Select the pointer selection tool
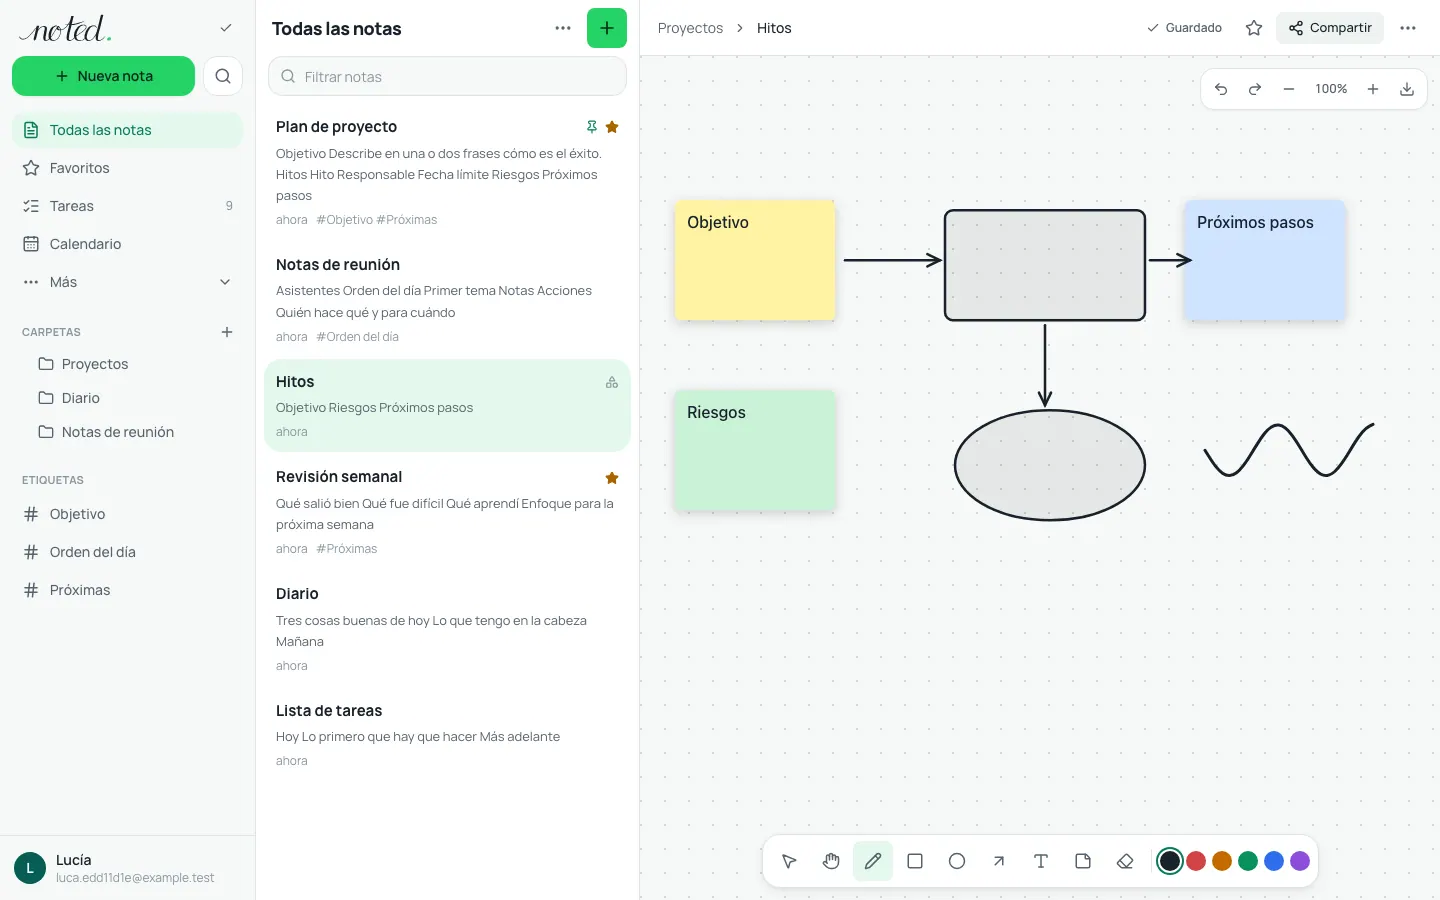1440x900 pixels. (789, 861)
